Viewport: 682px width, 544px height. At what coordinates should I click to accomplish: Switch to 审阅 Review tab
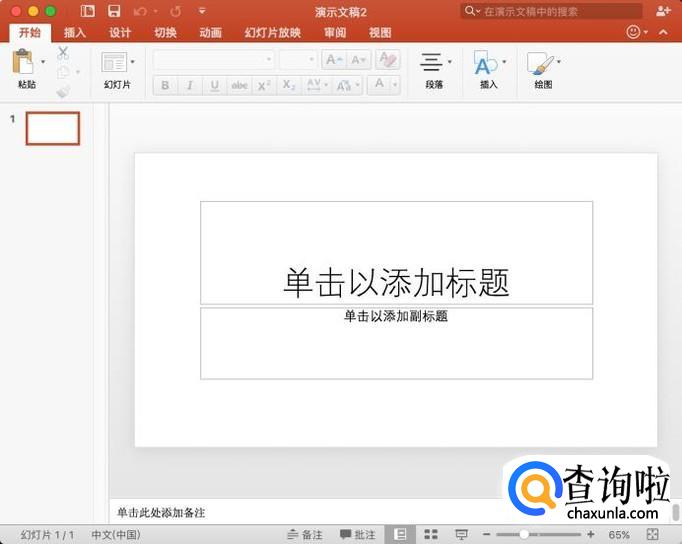click(335, 33)
